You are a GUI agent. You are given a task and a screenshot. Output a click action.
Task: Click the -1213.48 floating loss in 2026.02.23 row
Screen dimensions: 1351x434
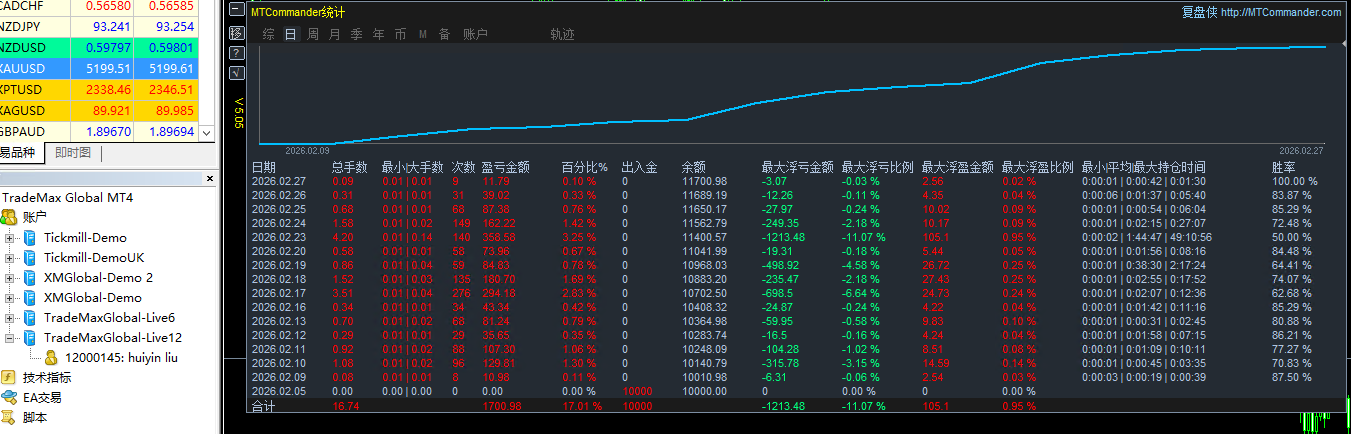[x=784, y=237]
